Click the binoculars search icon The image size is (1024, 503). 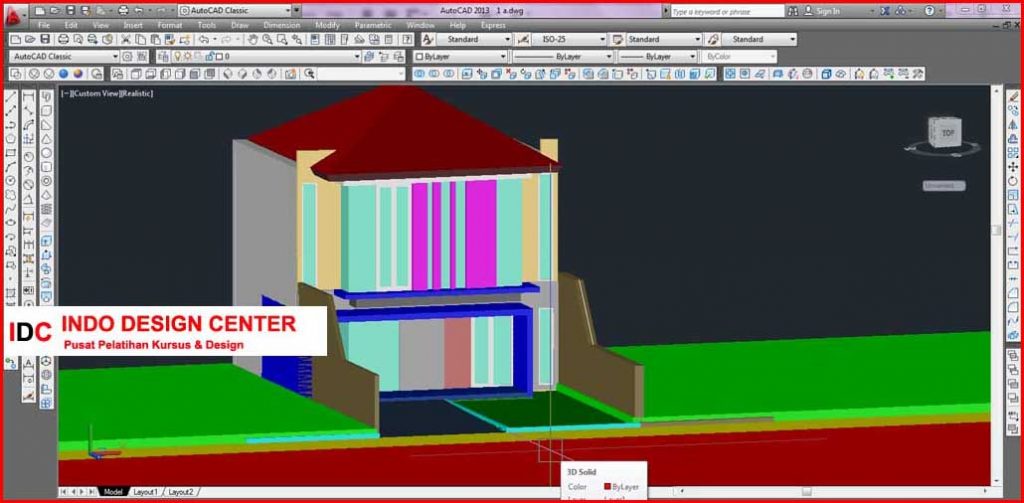[x=792, y=11]
